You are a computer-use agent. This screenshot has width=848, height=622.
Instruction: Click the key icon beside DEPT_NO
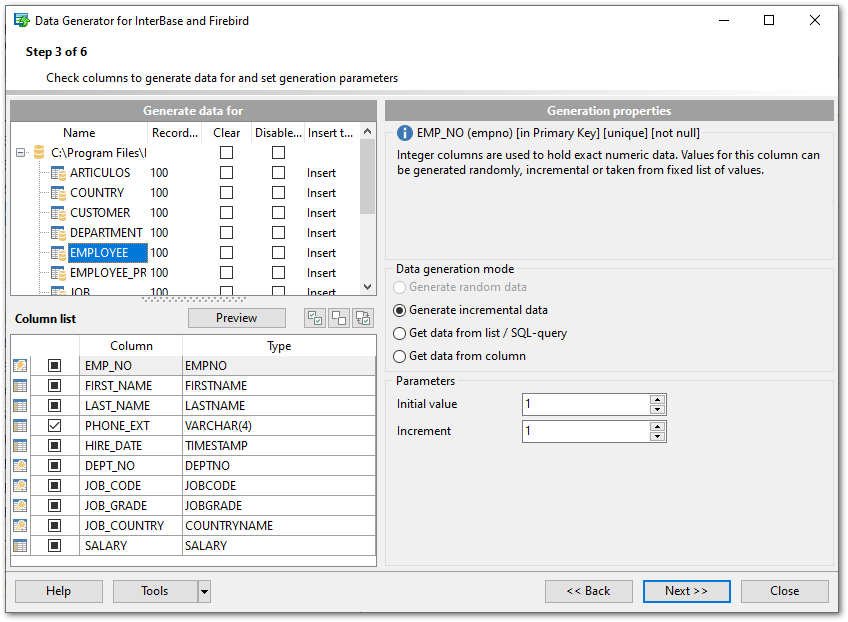point(20,466)
